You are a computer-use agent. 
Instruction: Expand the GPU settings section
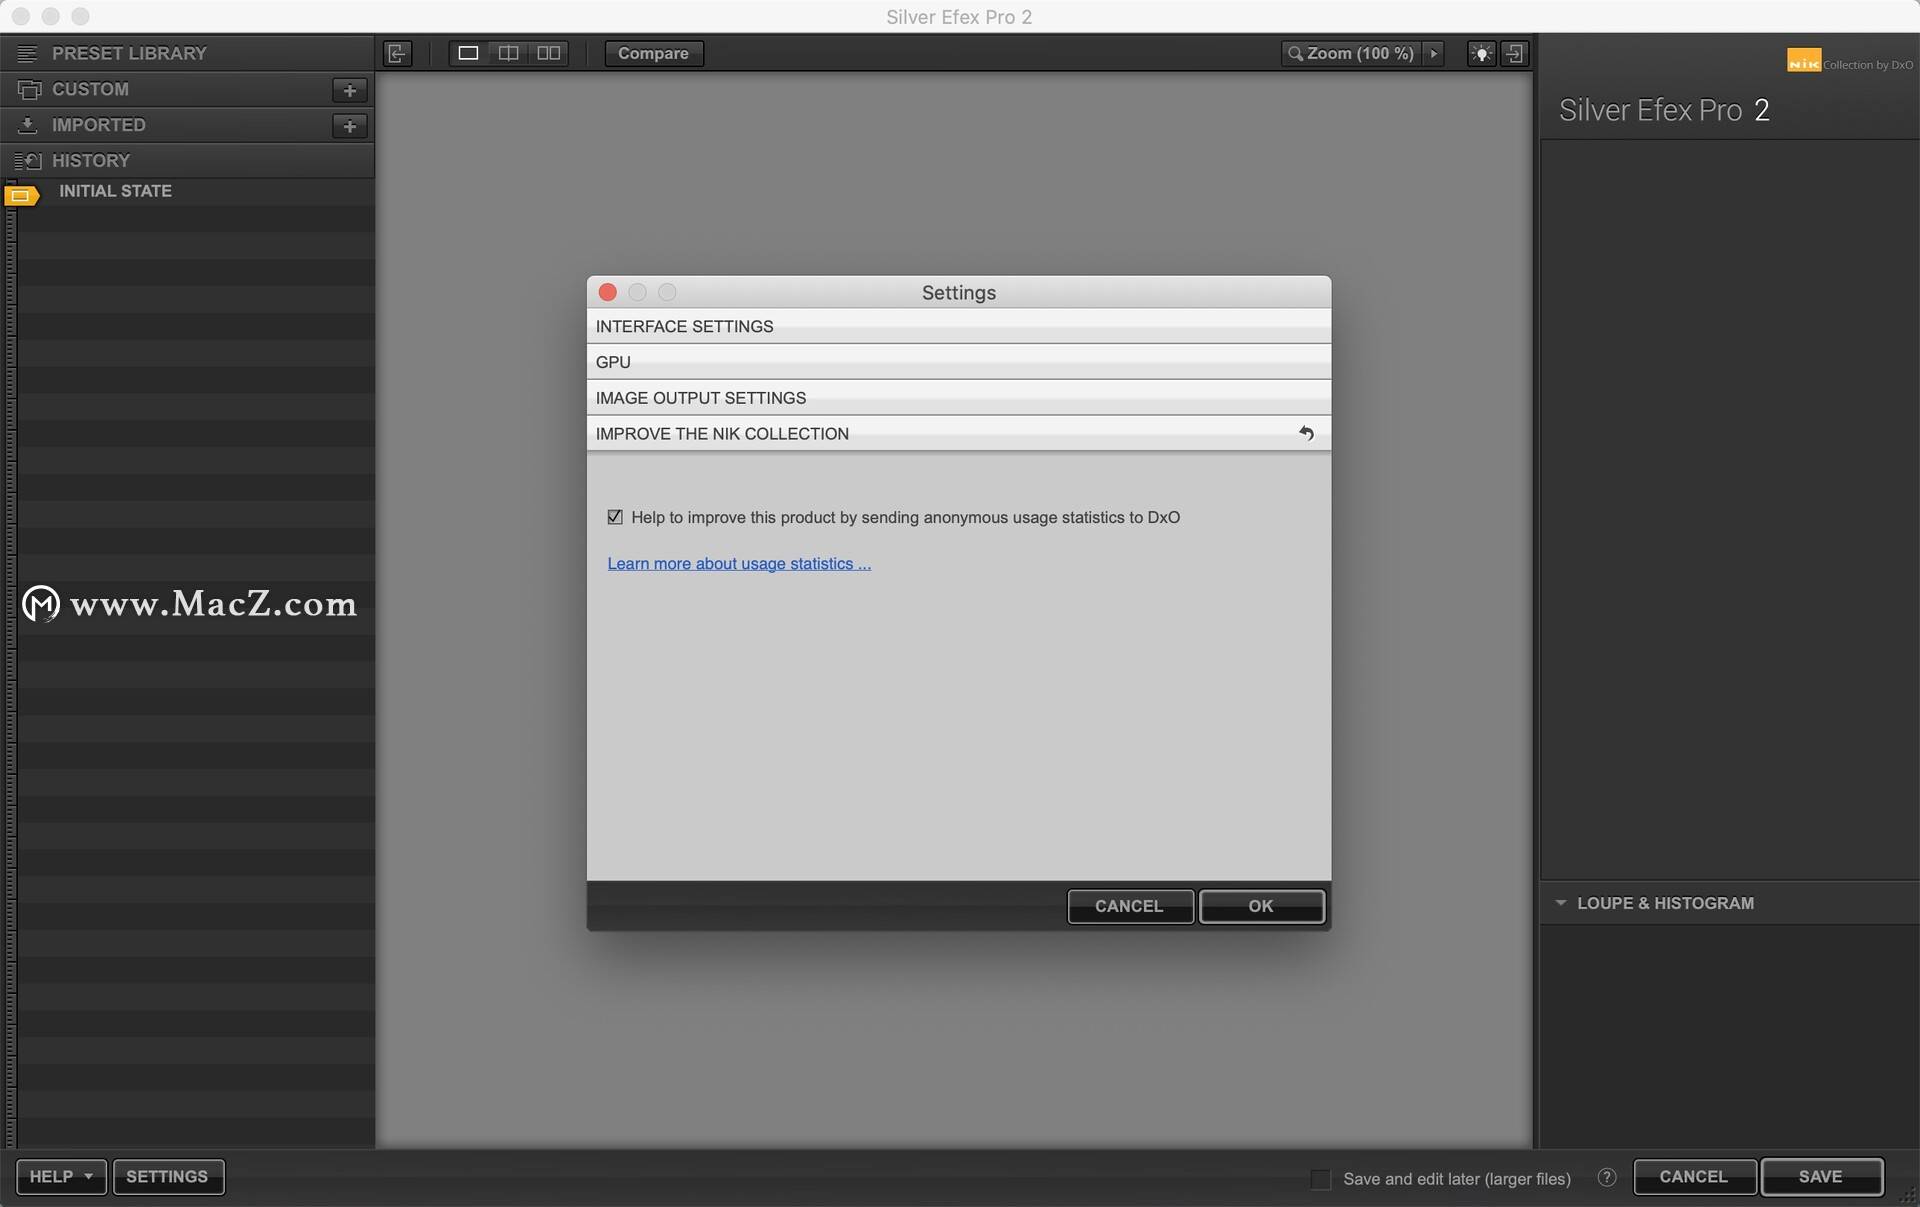(958, 362)
